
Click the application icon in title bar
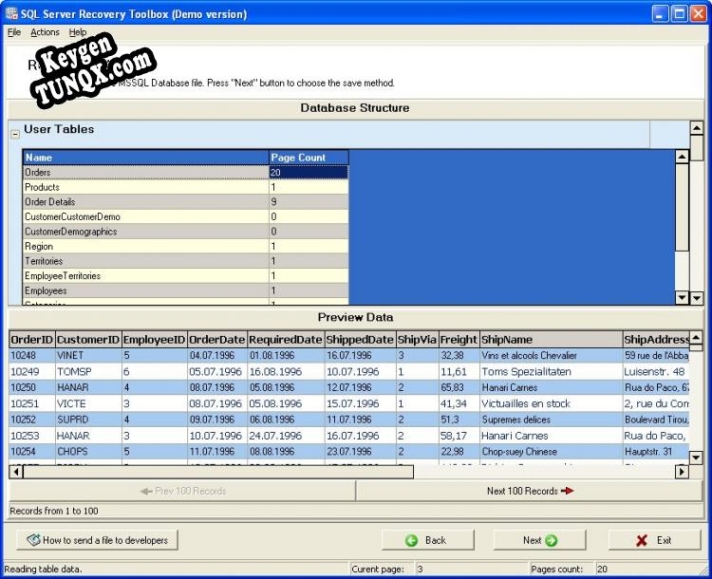[12, 14]
